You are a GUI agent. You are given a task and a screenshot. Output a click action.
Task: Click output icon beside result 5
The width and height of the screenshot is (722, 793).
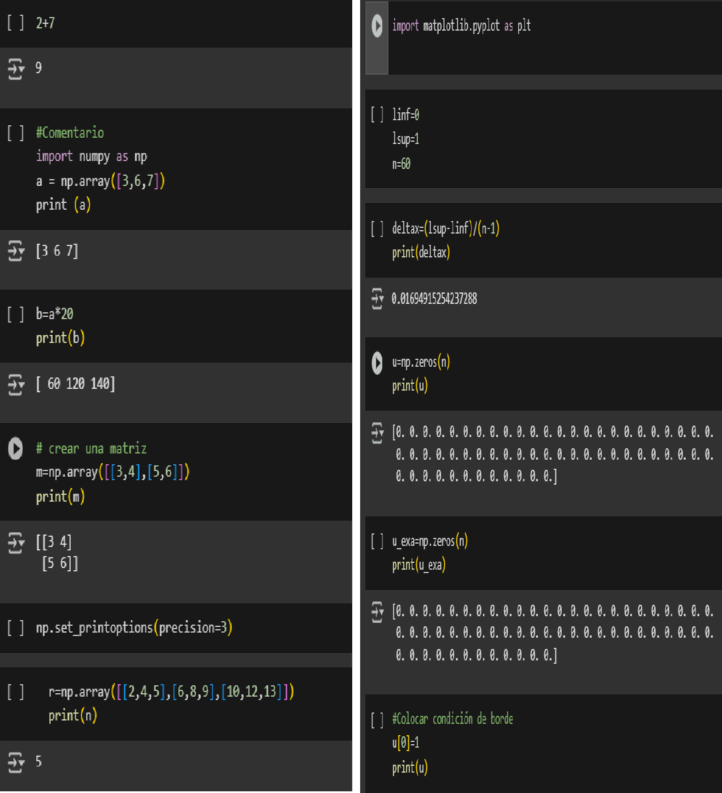[16, 762]
